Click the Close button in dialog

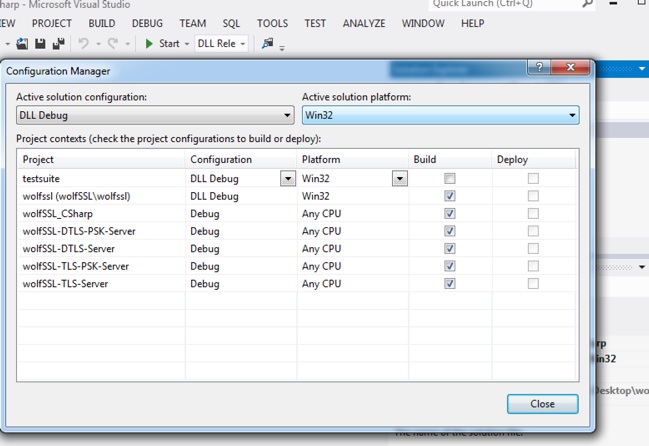pyautogui.click(x=543, y=404)
